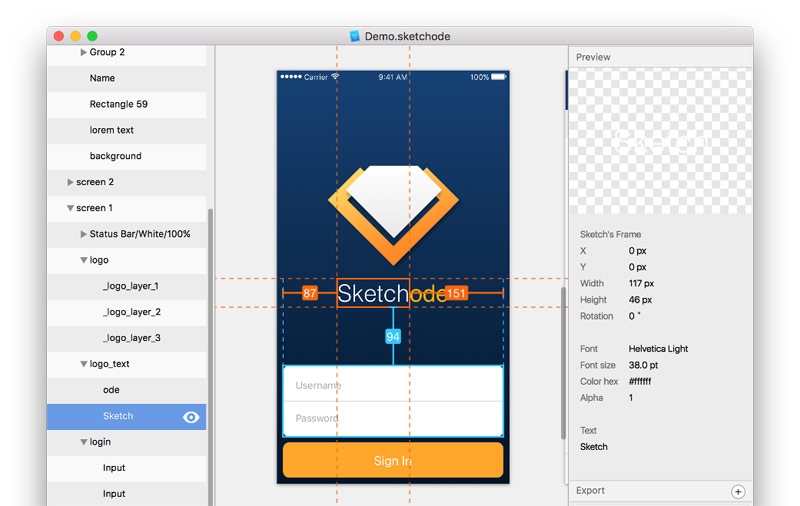Select the first Input layer under login
Image resolution: width=800 pixels, height=506 pixels.
tap(127, 468)
